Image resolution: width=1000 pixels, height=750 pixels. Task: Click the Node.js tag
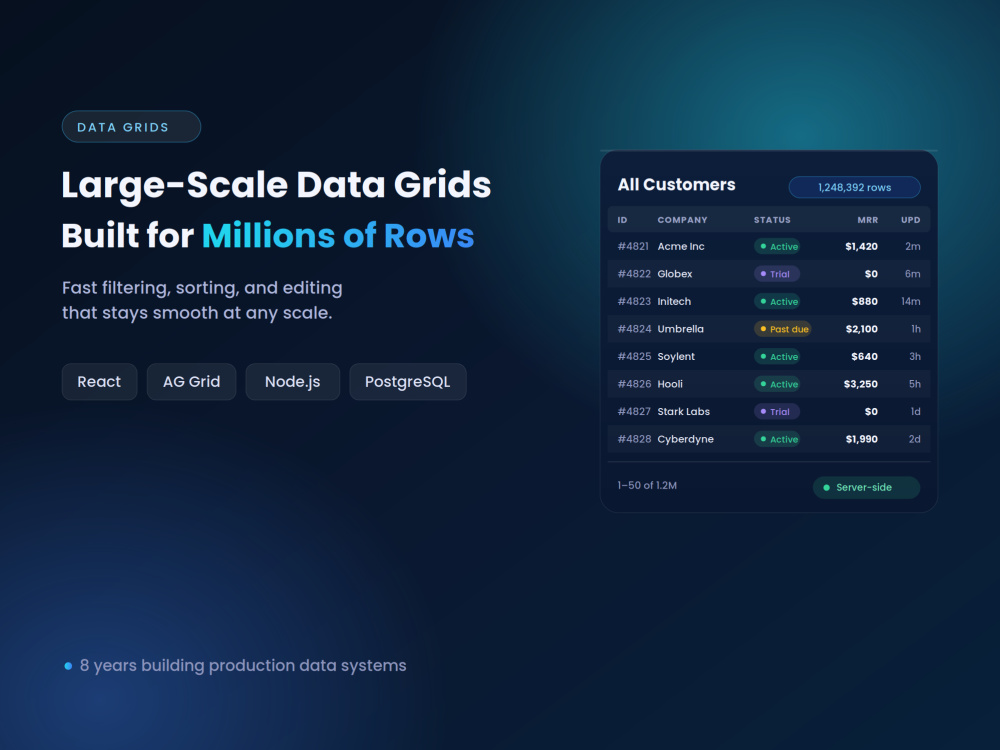[x=293, y=382]
